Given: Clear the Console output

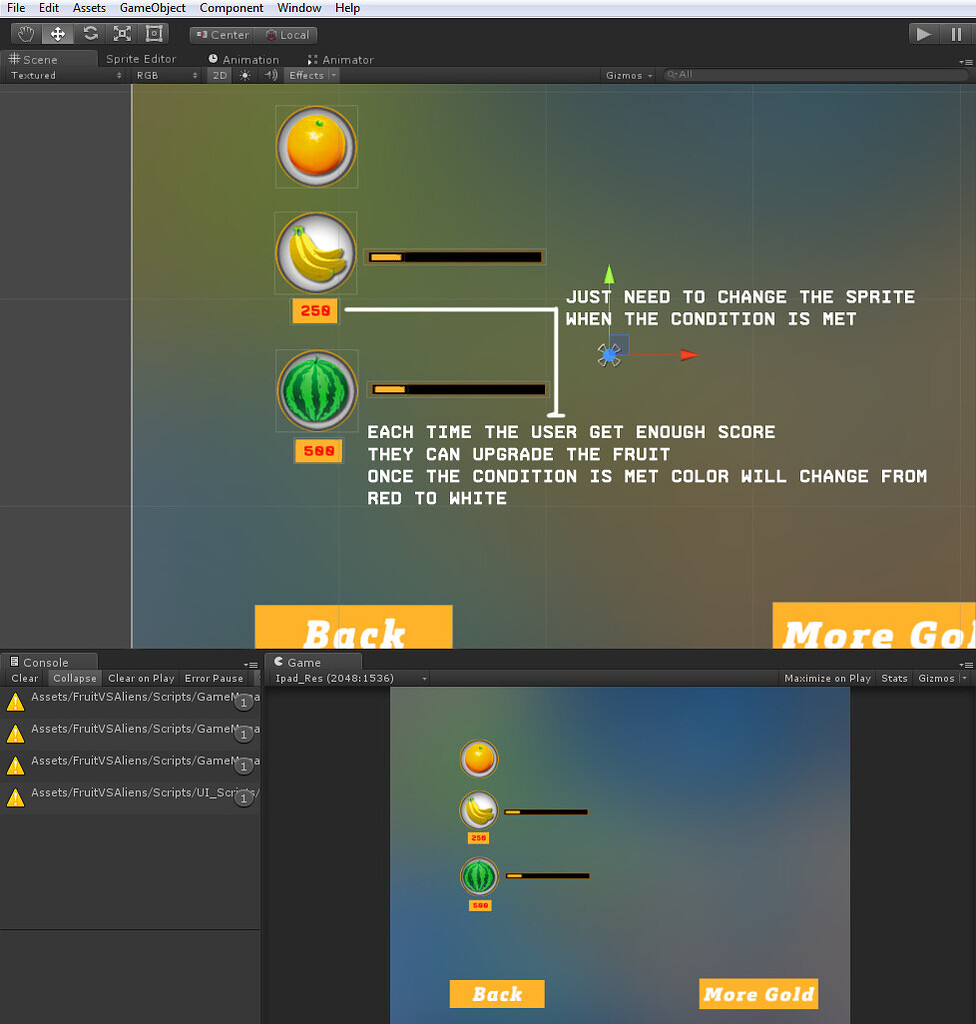Looking at the screenshot, I should [23, 678].
